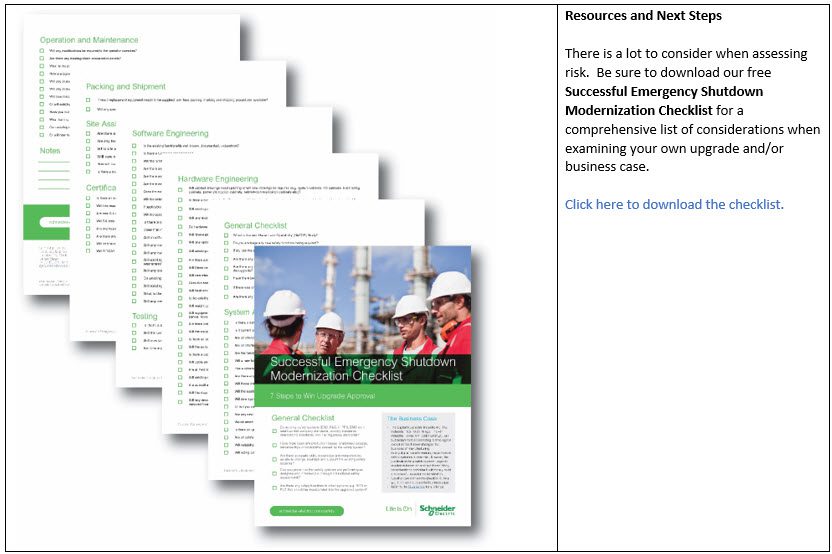The image size is (832, 554).
Task: Check the first box under Operation and Maintenance
Action: click(42, 52)
